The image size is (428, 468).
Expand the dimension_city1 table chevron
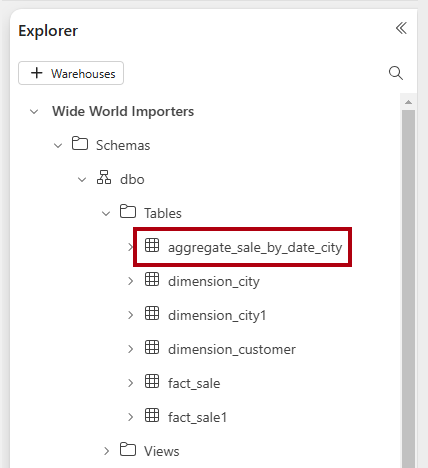point(130,315)
